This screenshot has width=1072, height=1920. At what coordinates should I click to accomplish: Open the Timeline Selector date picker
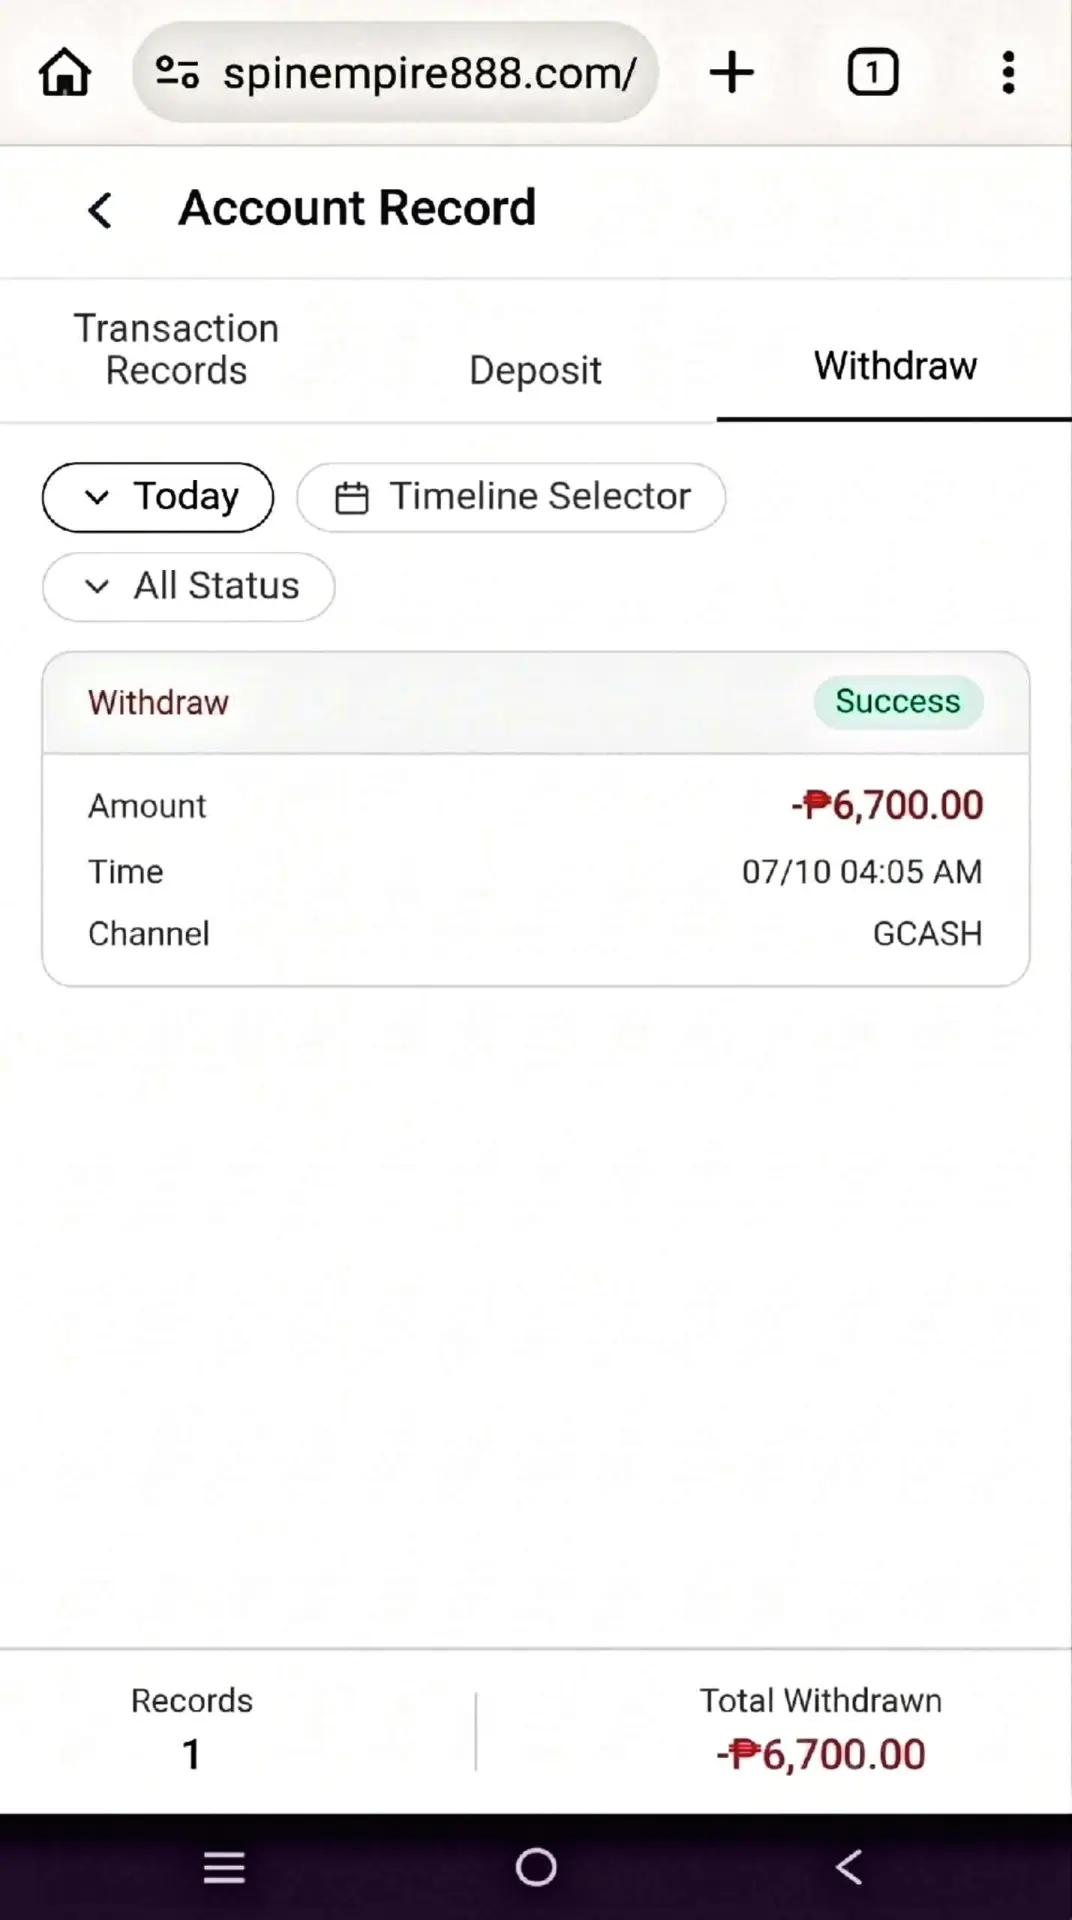pos(511,497)
